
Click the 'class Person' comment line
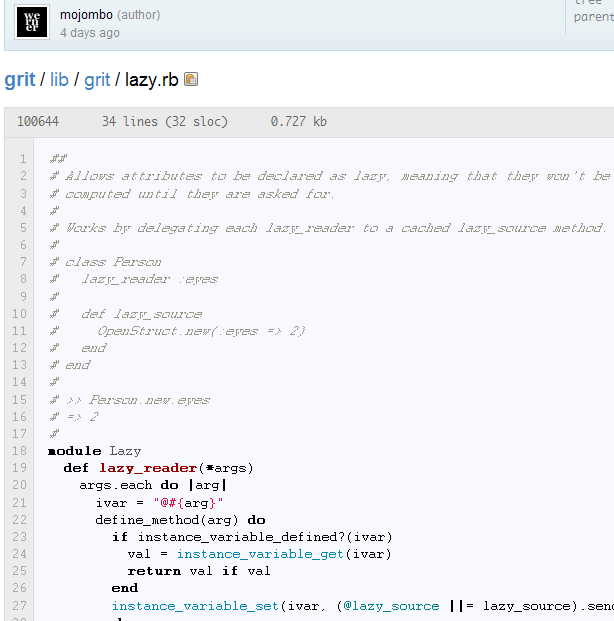click(105, 262)
